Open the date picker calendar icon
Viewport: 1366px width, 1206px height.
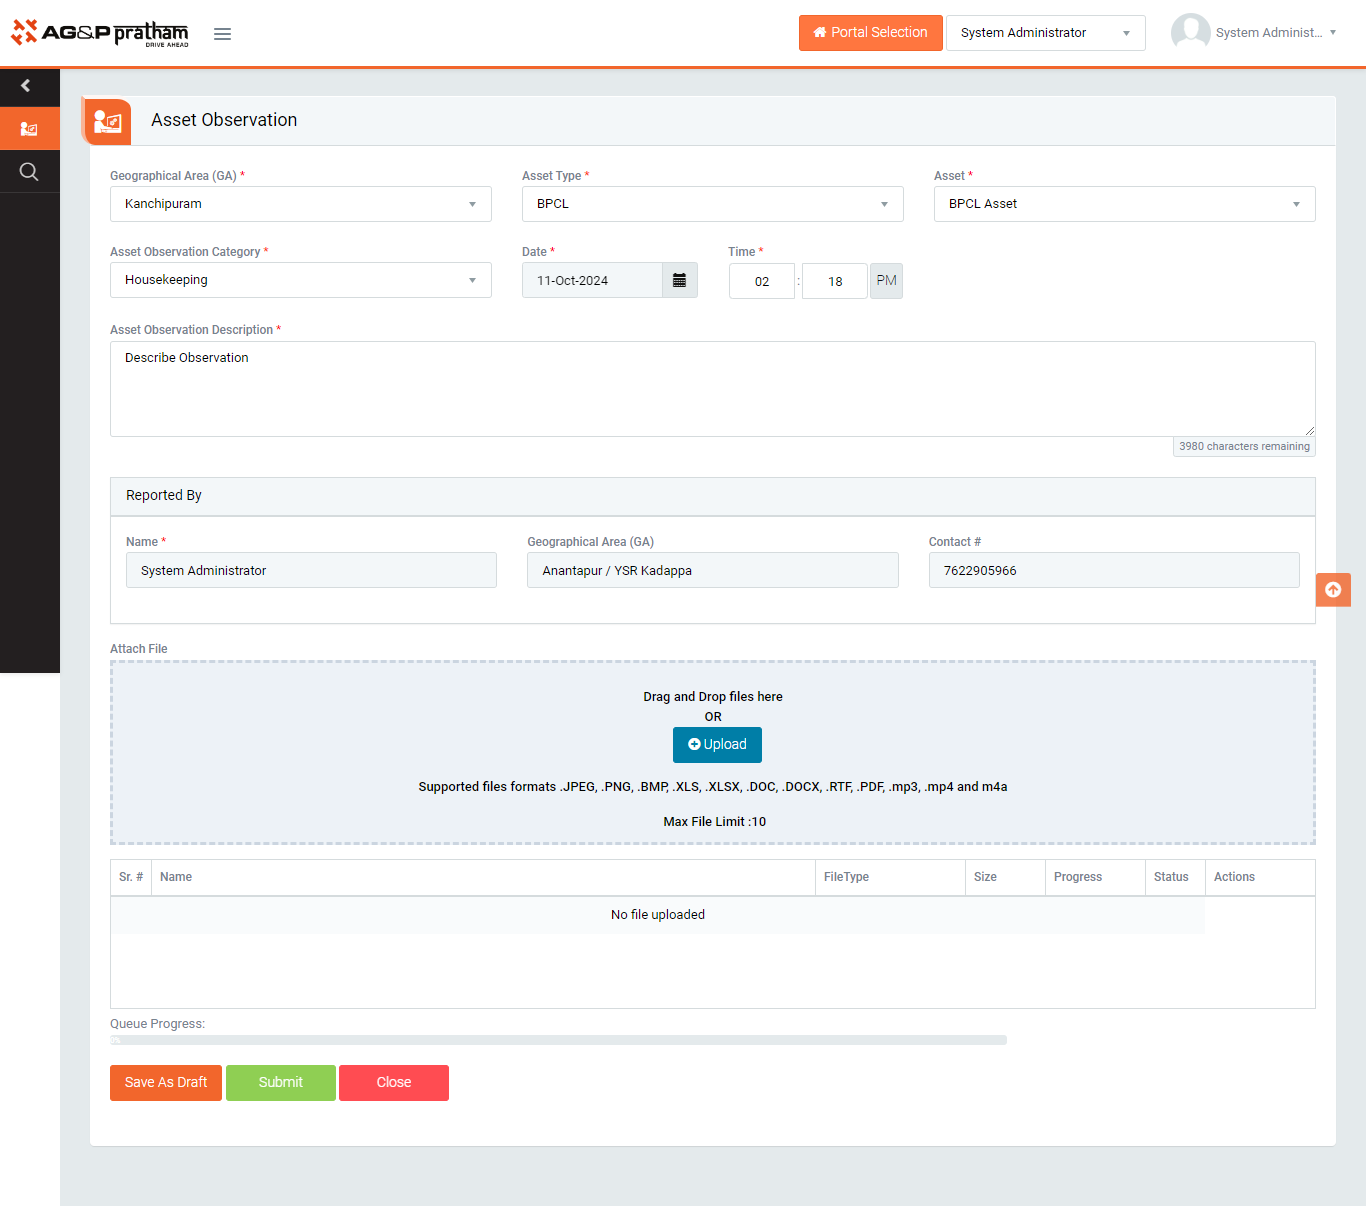coord(679,280)
